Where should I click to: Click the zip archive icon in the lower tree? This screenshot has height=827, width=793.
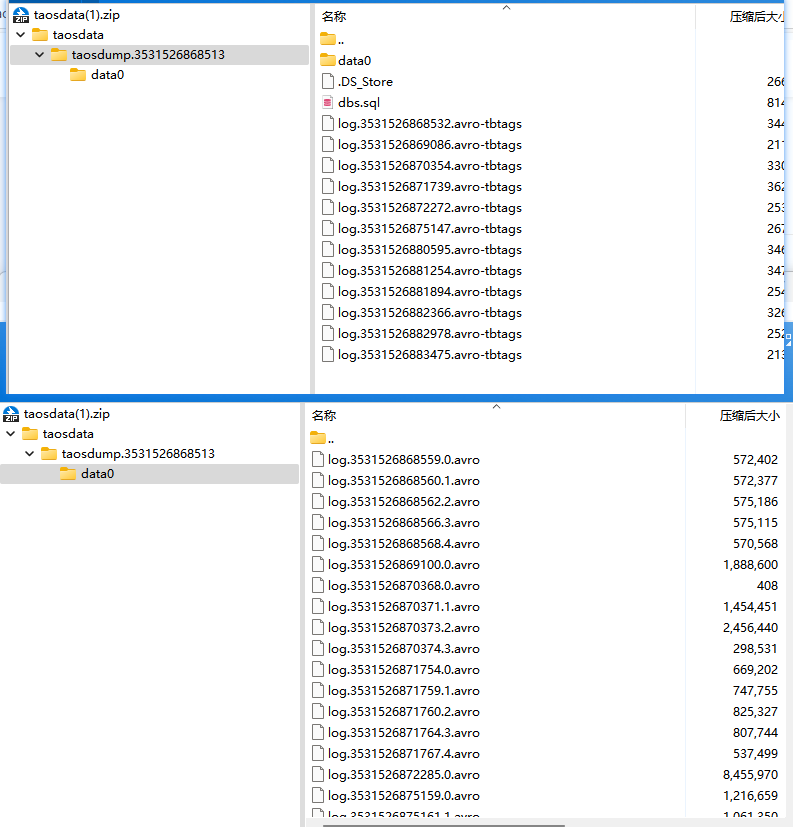[x=11, y=414]
